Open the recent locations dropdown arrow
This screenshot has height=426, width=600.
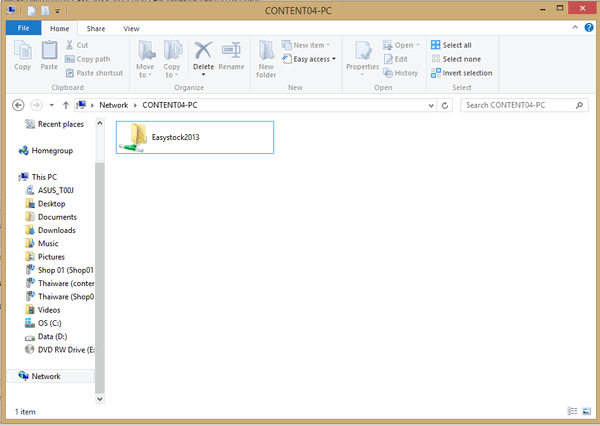pos(52,105)
